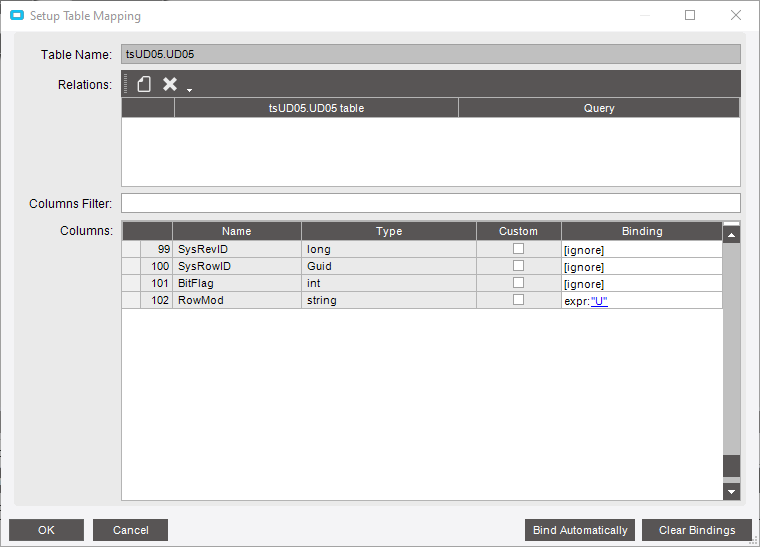
Task: Click the Cancel button
Action: coord(130,530)
